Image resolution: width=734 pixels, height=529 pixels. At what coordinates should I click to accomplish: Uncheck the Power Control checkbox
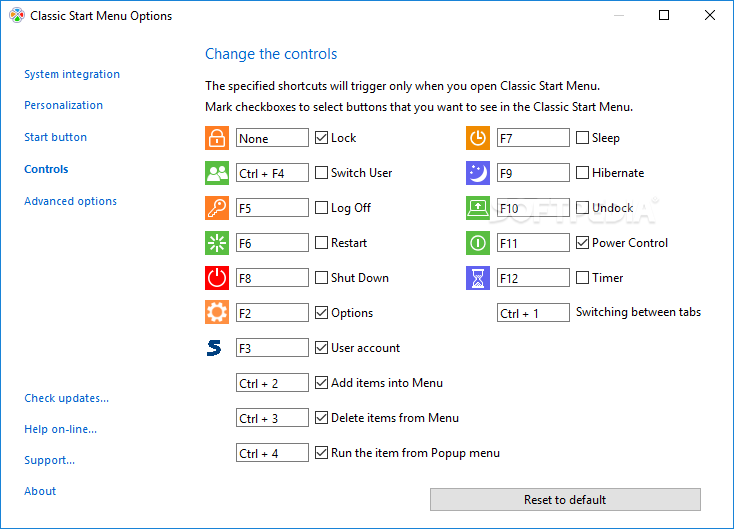point(582,242)
